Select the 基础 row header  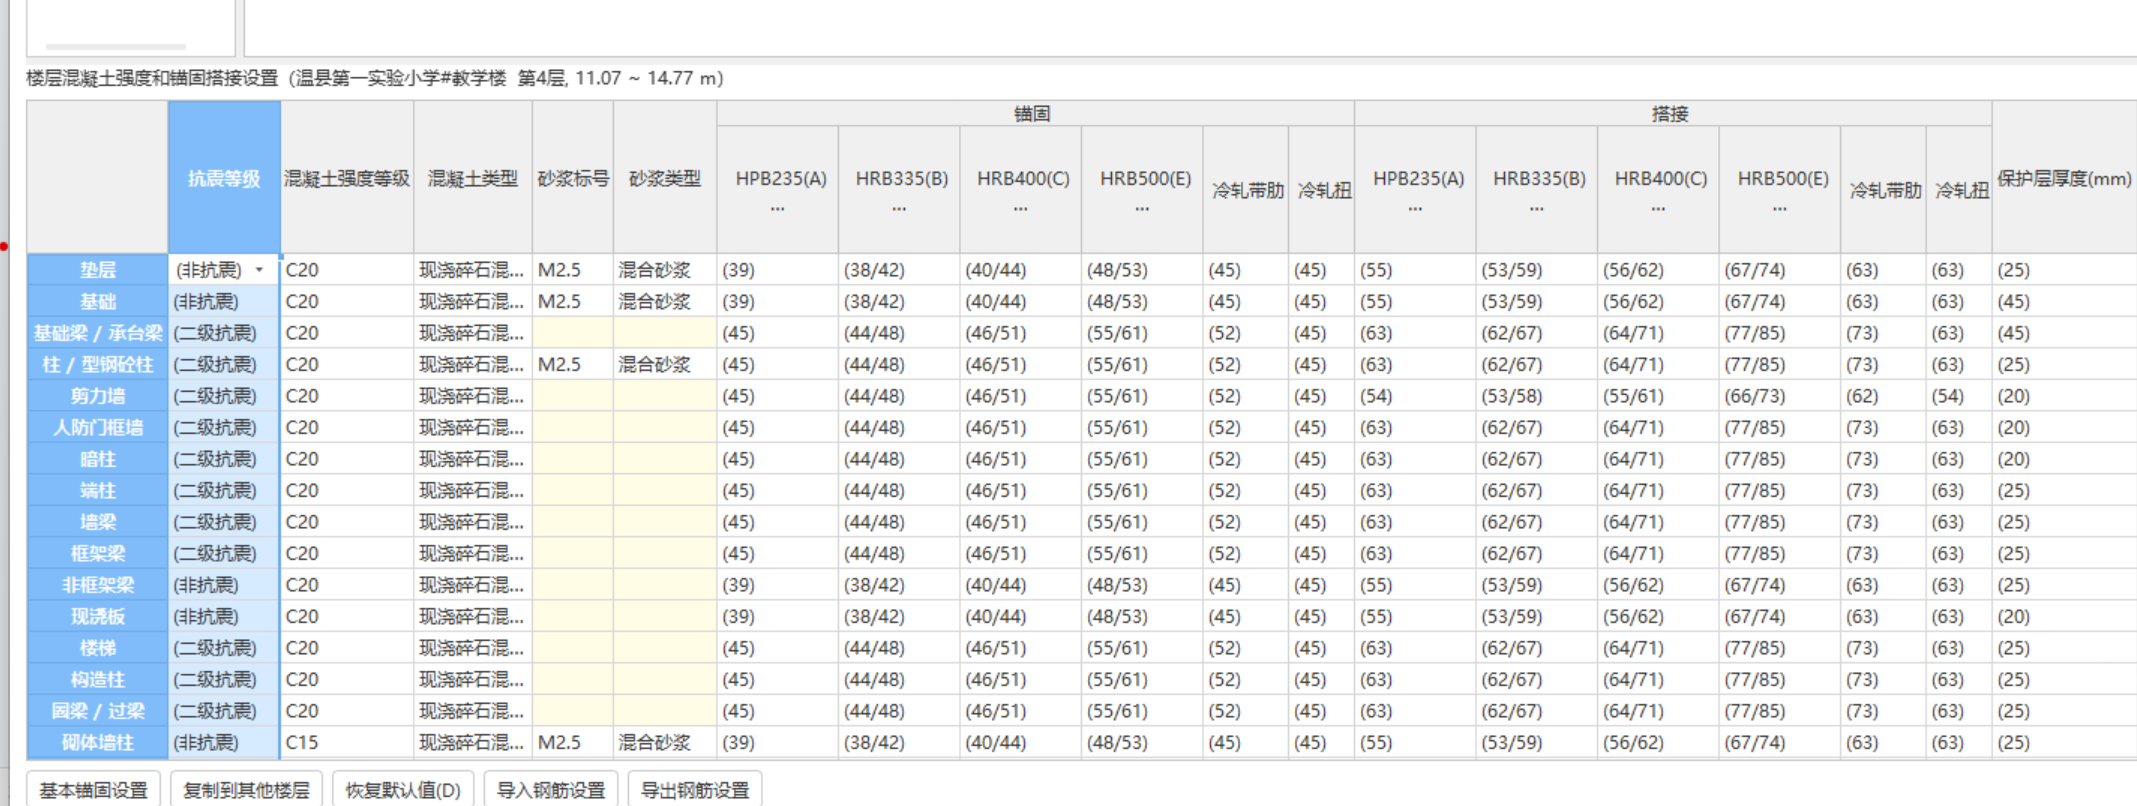click(x=97, y=301)
